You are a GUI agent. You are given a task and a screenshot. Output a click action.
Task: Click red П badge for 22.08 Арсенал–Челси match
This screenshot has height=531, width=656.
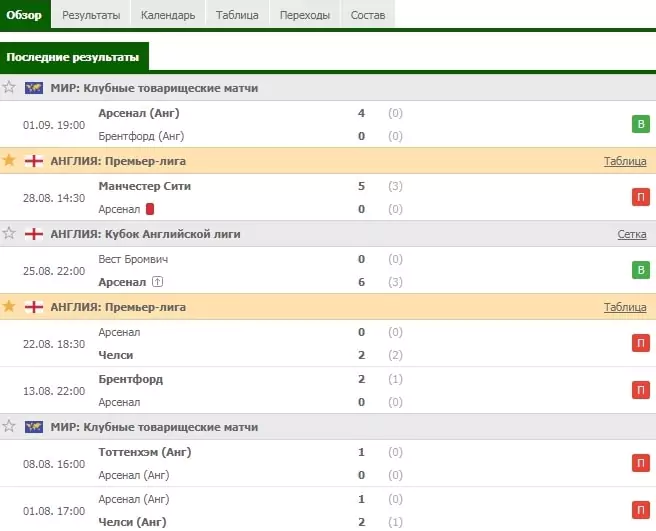641,343
